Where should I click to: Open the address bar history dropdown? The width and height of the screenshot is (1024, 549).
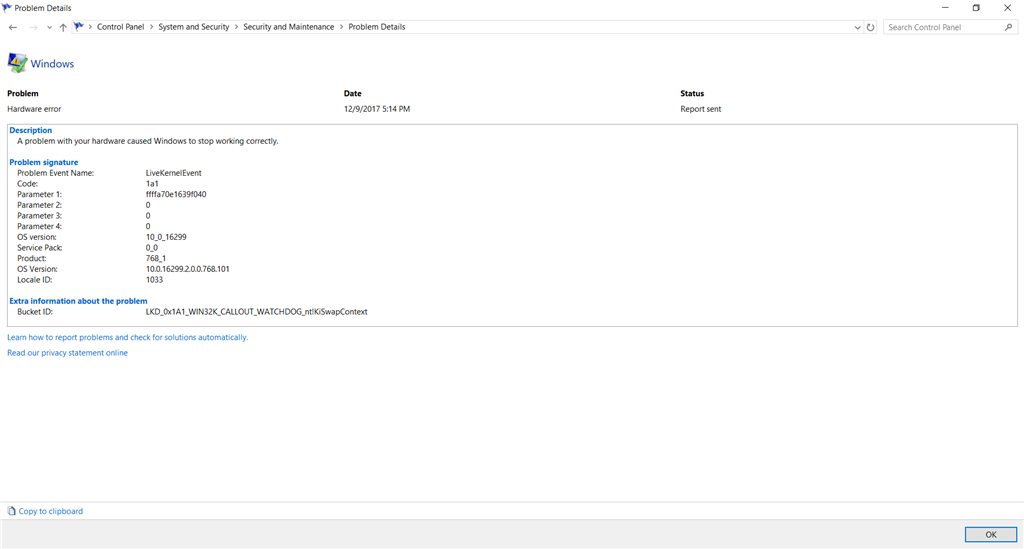[857, 27]
